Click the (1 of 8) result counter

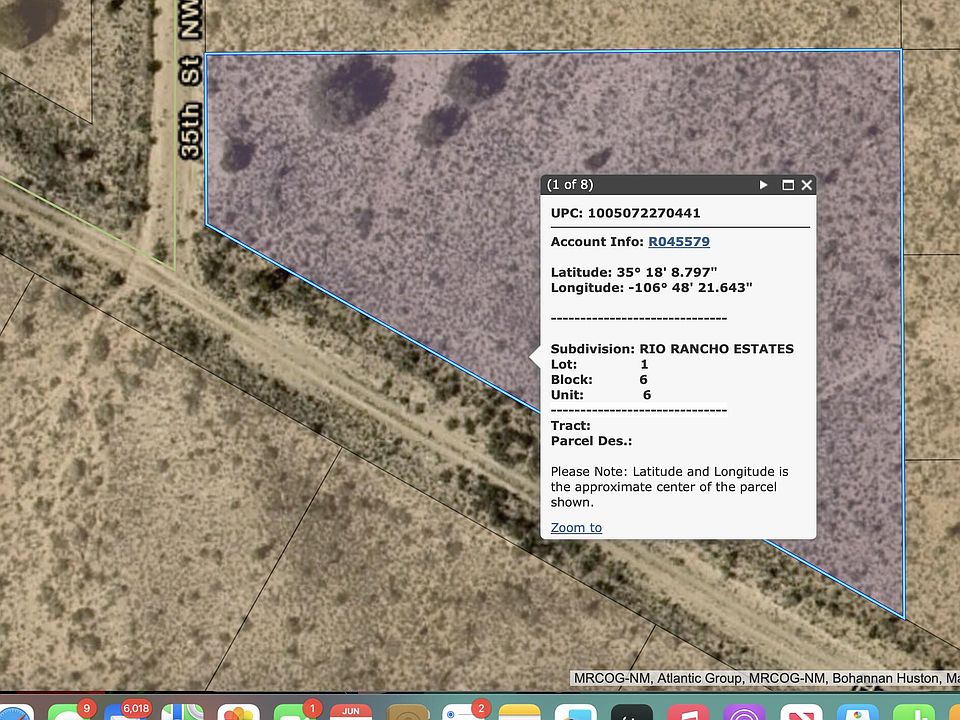570,185
